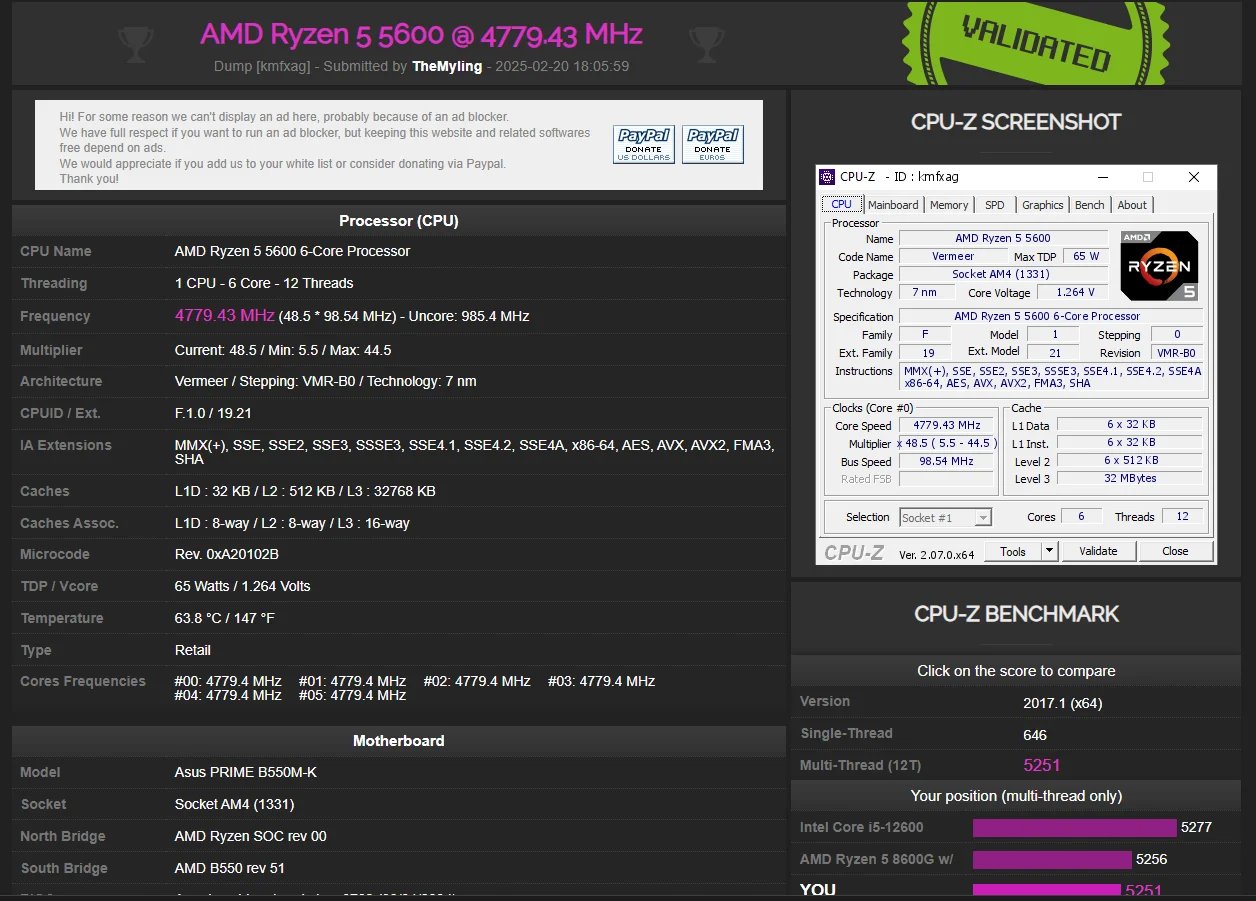Viewport: 1256px width, 901px height.
Task: Click the PayPal Donate Euros button
Action: click(x=713, y=144)
